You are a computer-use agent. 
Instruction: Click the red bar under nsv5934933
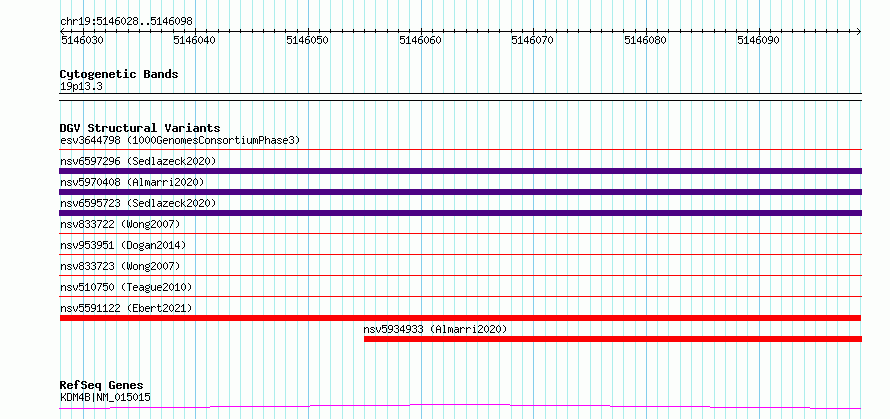[x=613, y=339]
